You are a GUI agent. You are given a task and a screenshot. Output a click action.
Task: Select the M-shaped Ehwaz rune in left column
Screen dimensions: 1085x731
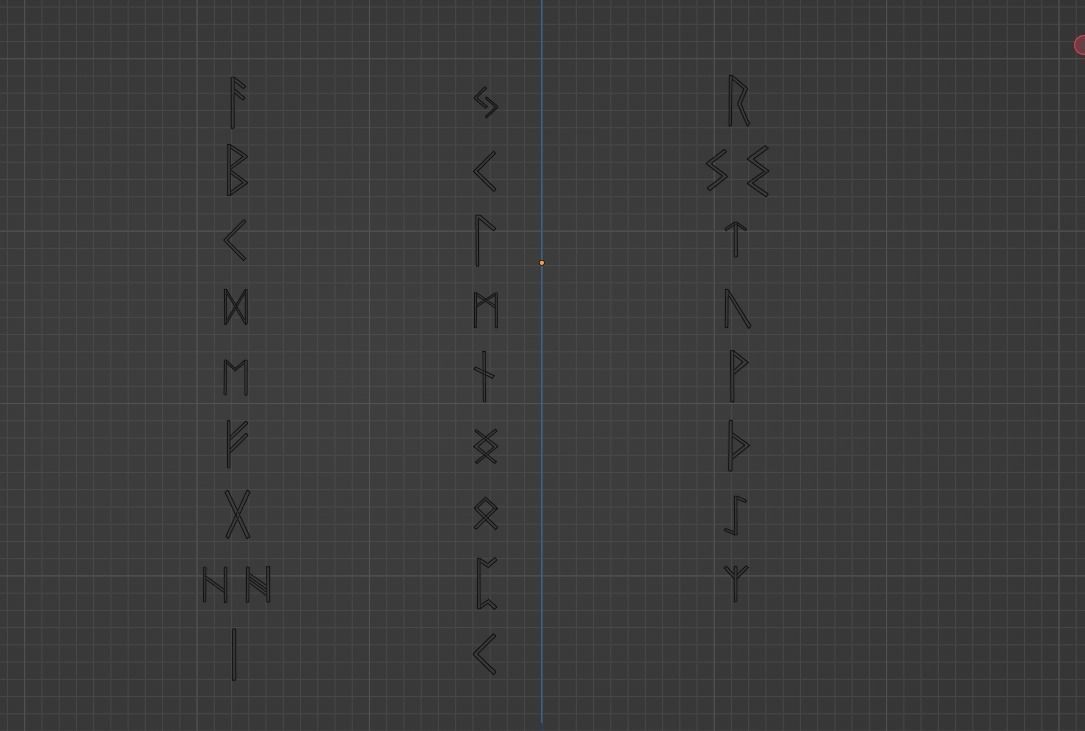click(235, 377)
